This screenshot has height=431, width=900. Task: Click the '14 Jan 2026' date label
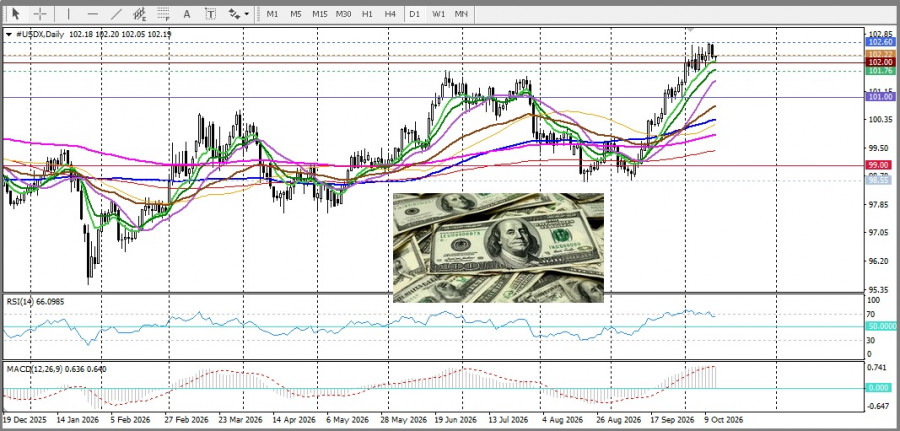point(80,419)
